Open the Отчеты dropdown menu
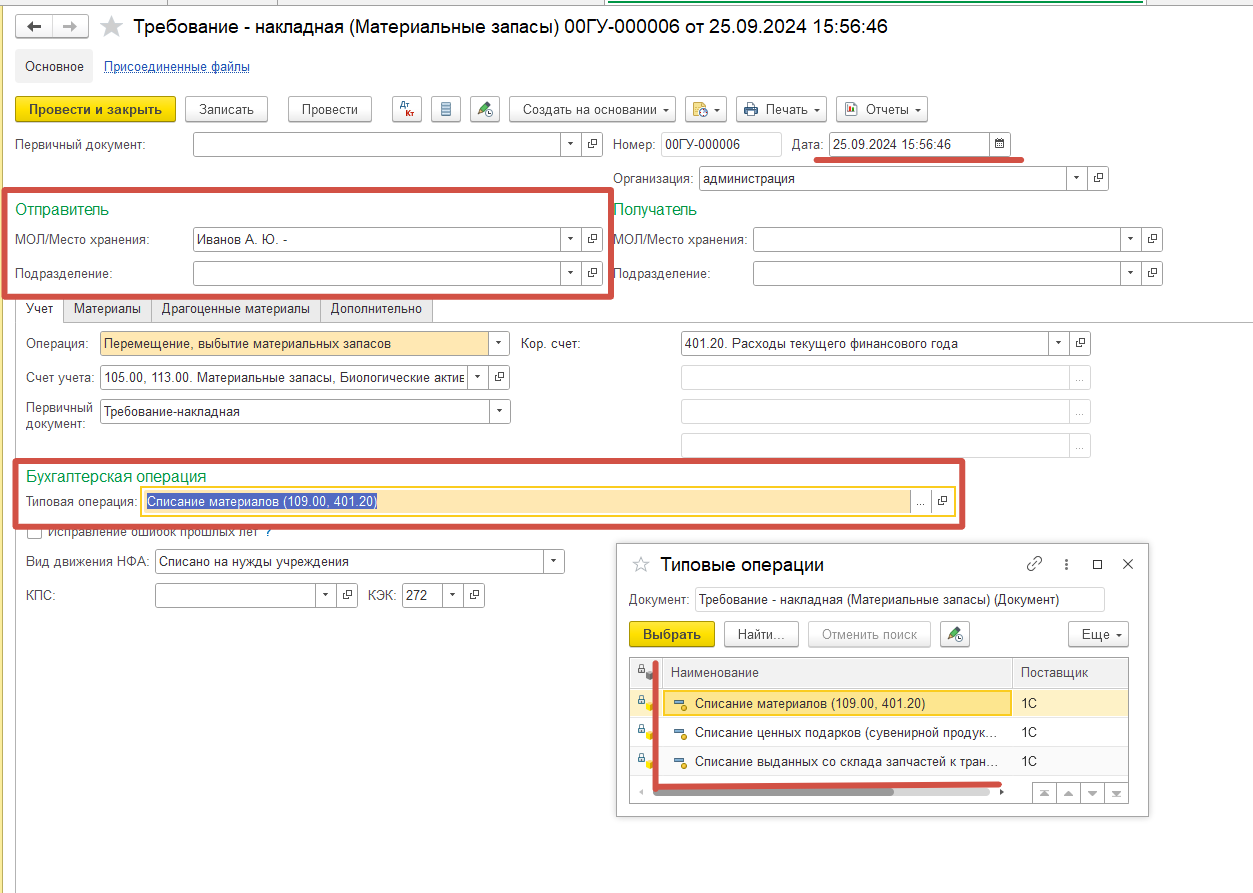 pos(881,109)
